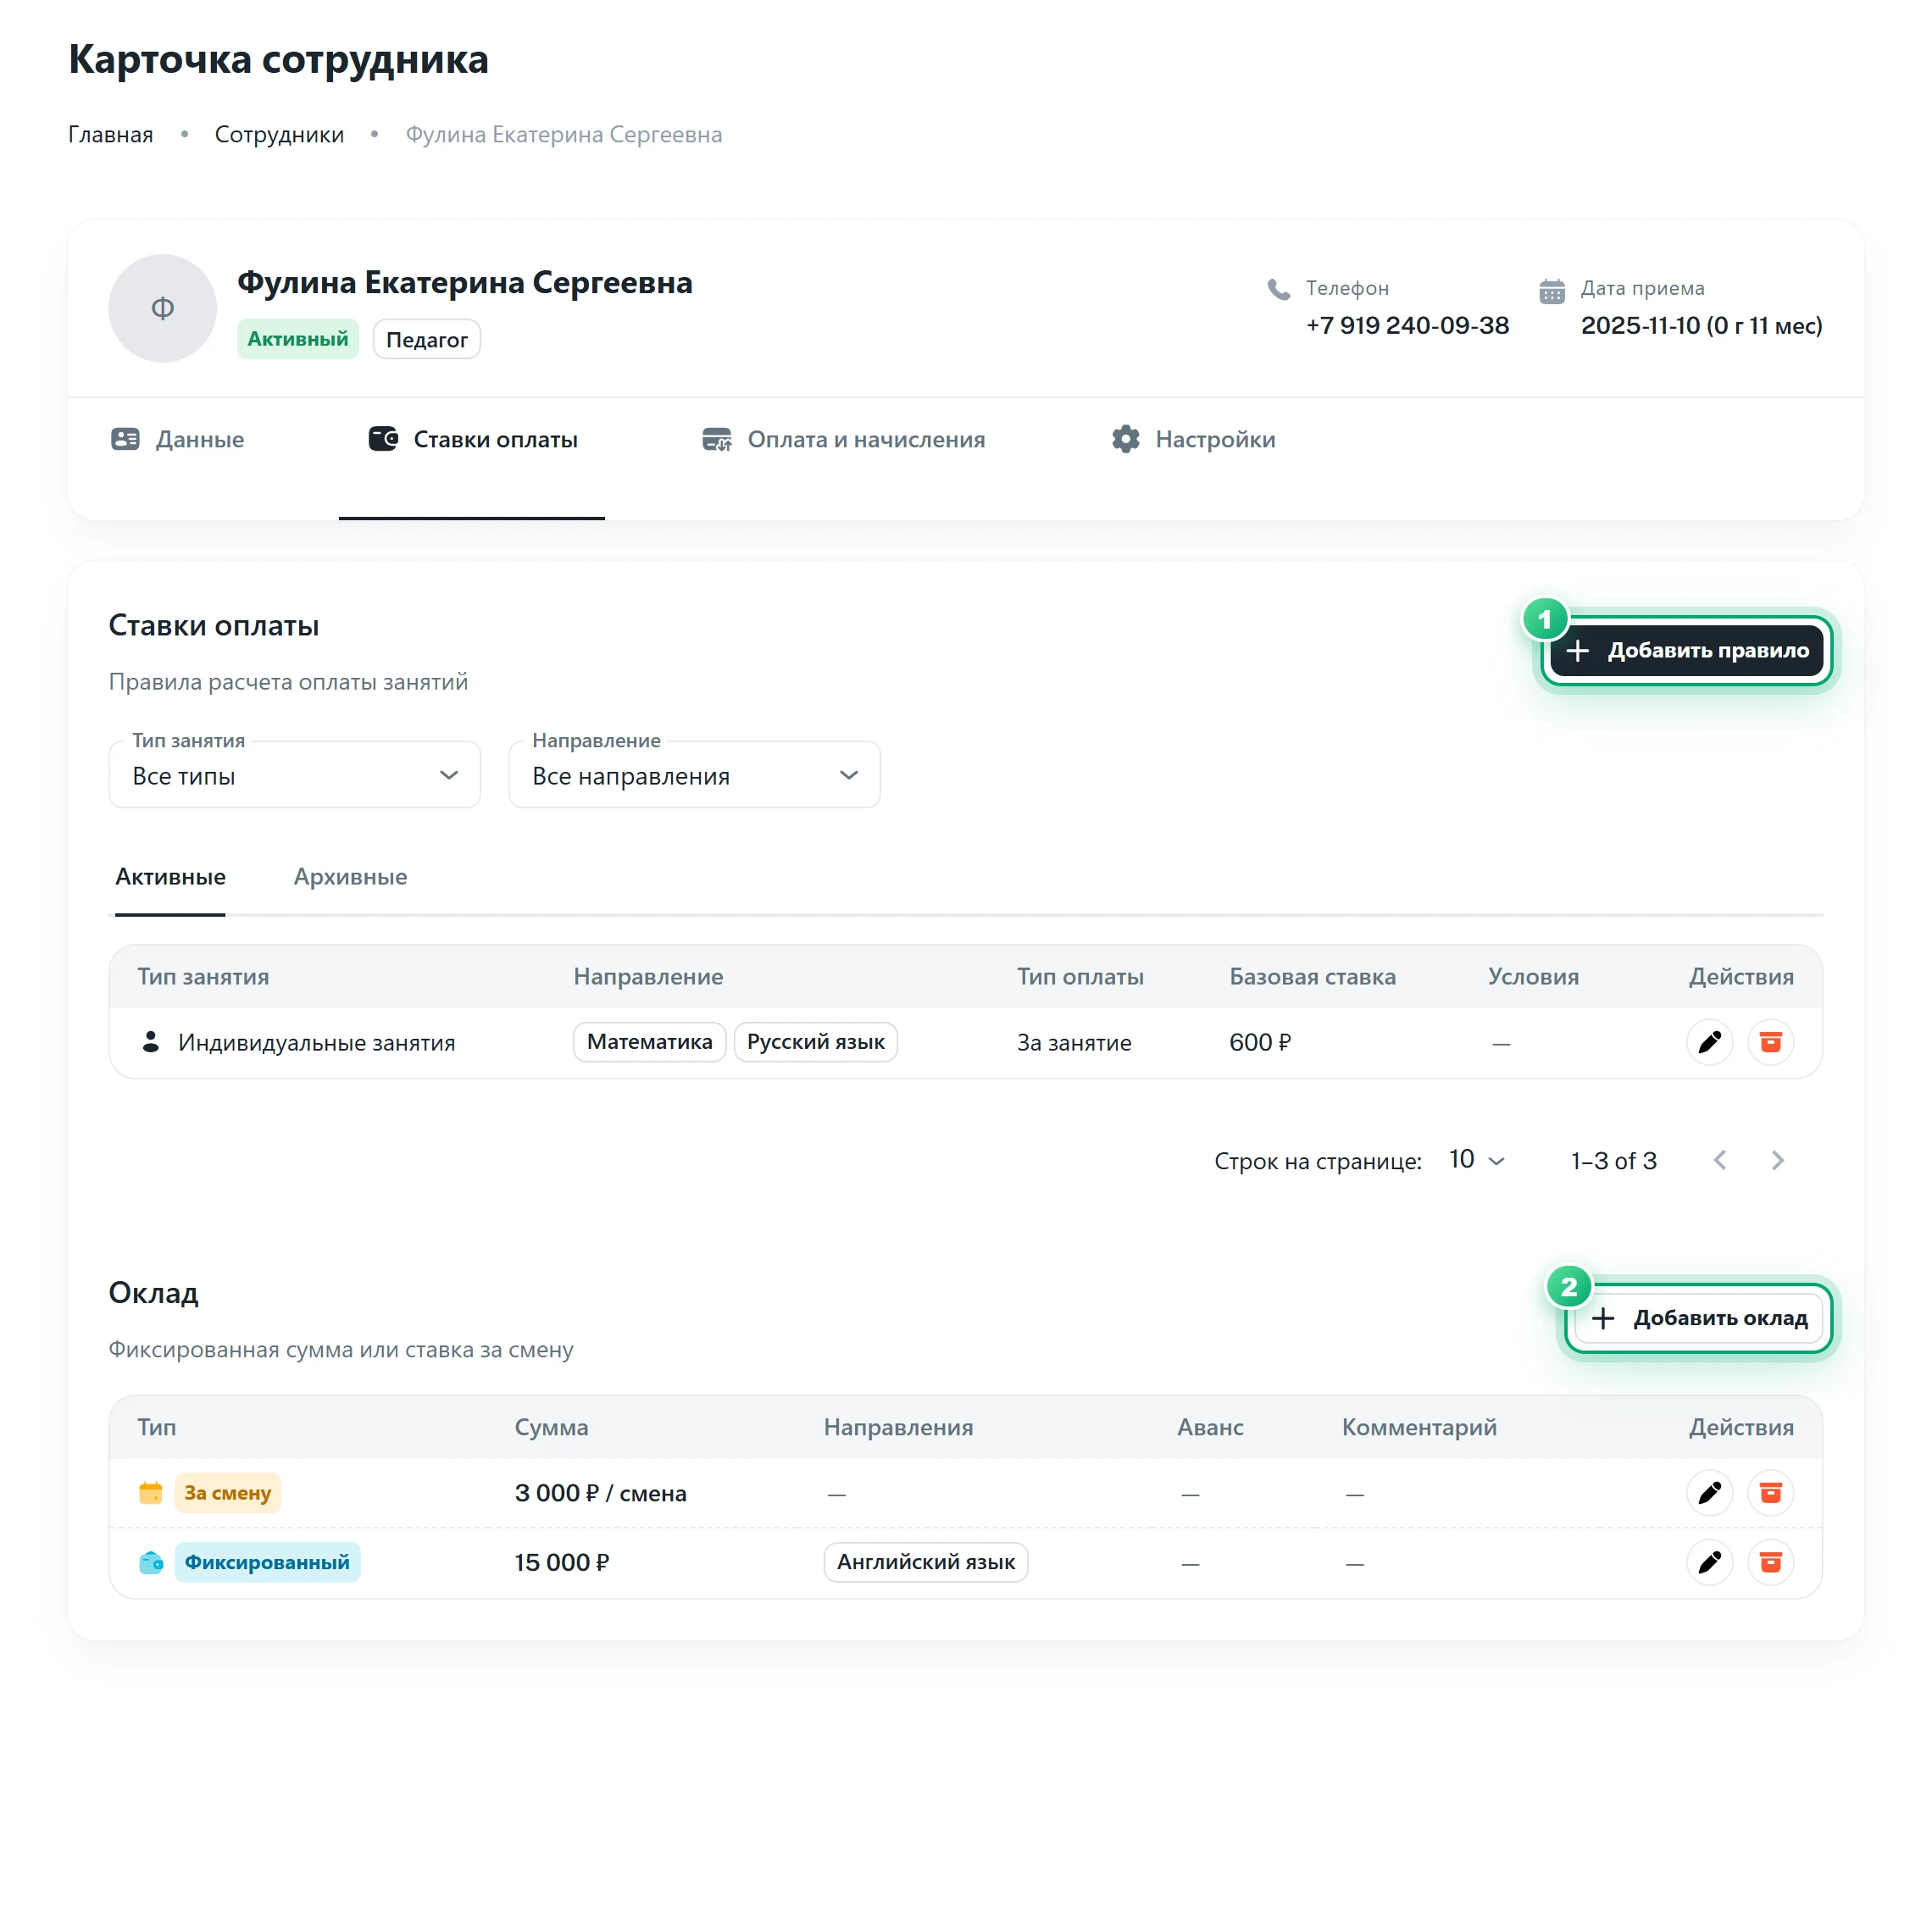Show the Активные rates tab
This screenshot has height=1925, width=1932.
pyautogui.click(x=170, y=877)
